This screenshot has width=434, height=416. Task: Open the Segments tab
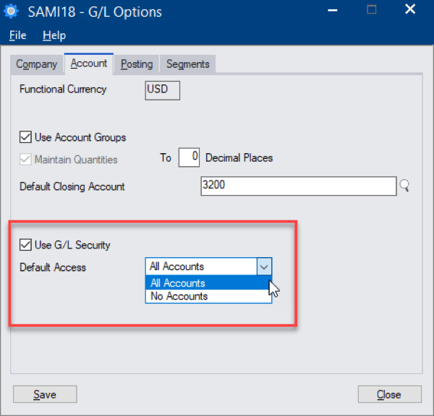tap(188, 64)
